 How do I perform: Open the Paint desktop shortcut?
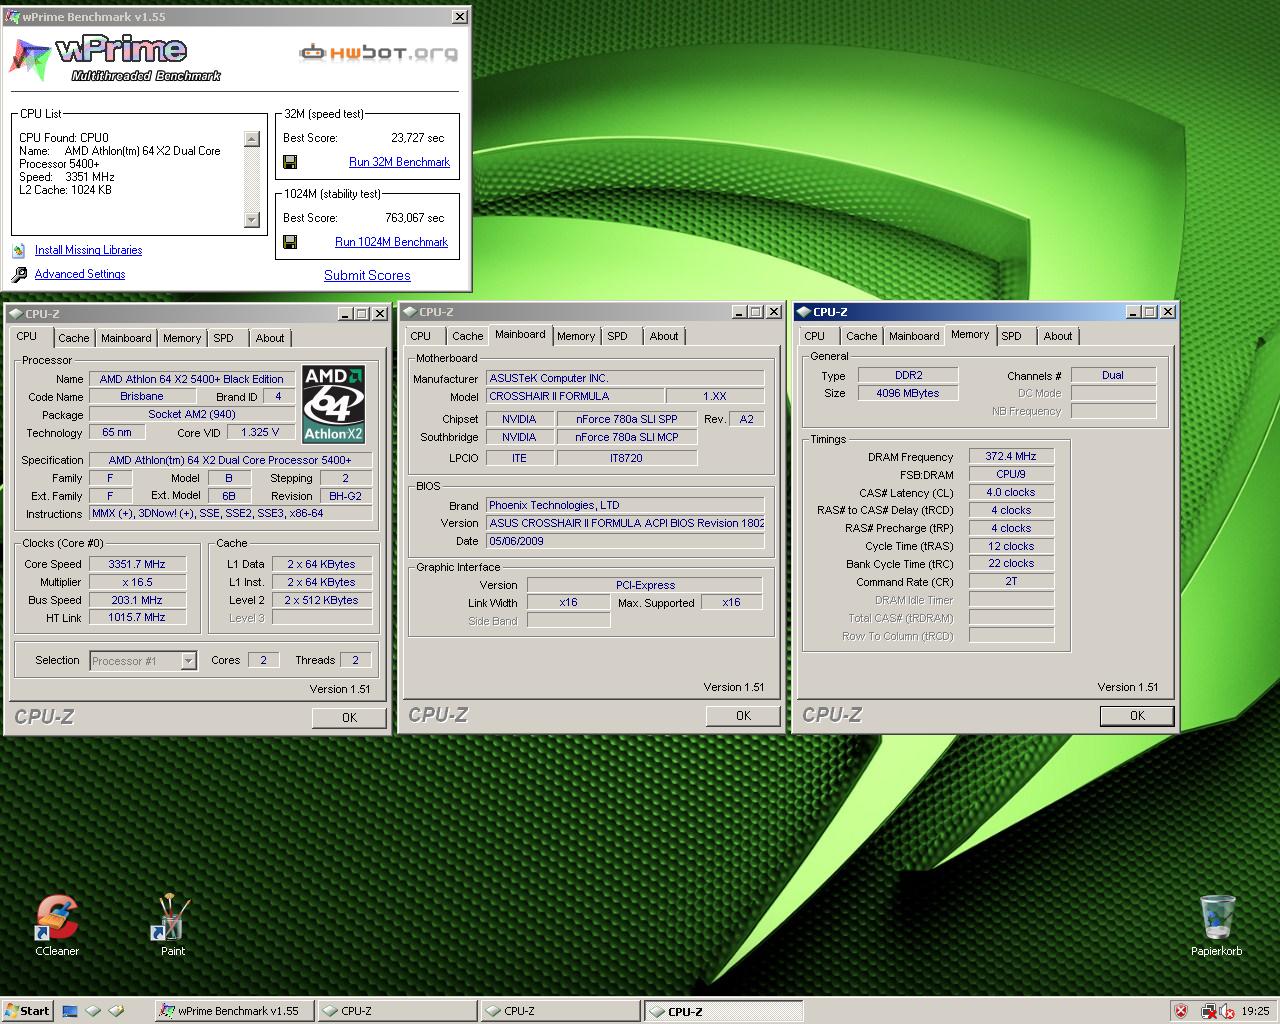(172, 917)
